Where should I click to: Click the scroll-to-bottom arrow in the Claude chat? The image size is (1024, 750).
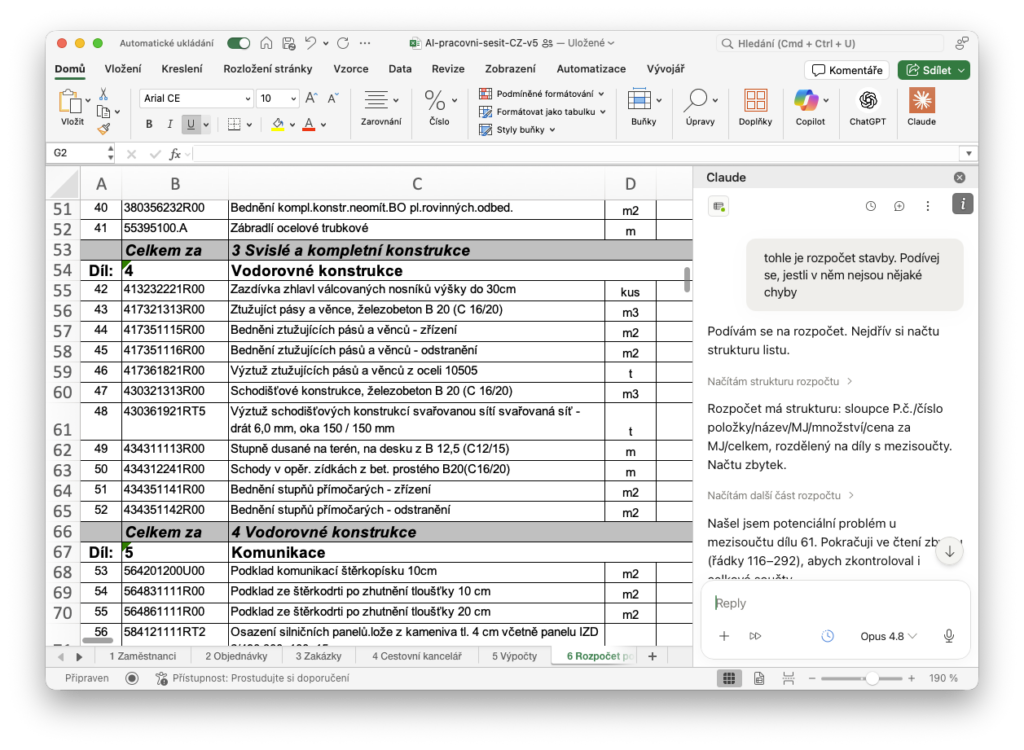pos(950,551)
